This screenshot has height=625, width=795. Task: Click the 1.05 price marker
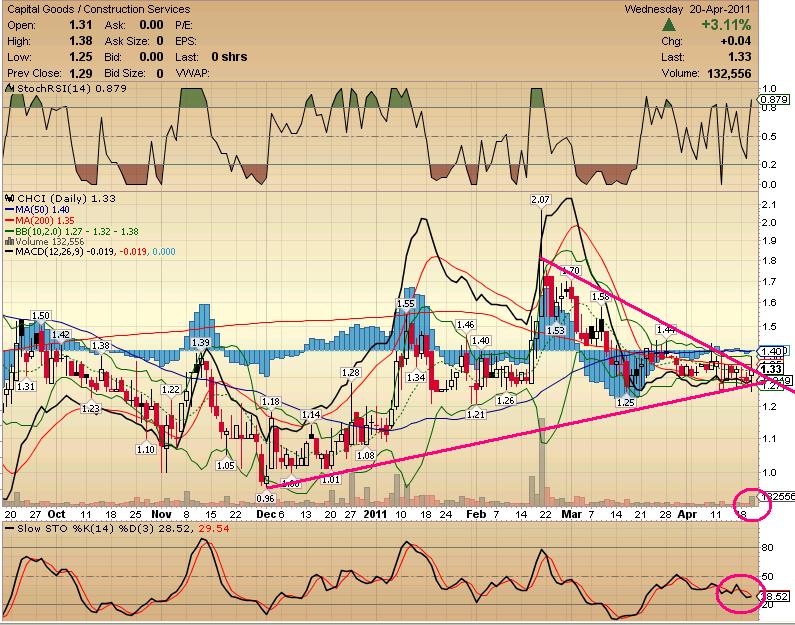[226, 465]
